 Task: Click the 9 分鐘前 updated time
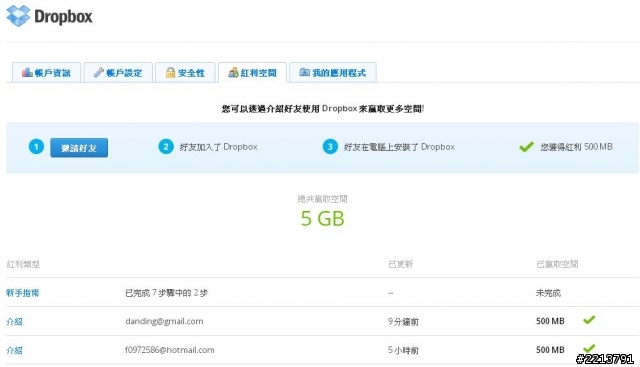coord(403,322)
